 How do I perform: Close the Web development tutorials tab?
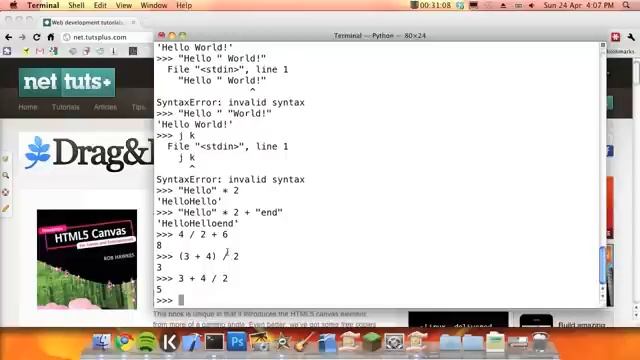133,22
